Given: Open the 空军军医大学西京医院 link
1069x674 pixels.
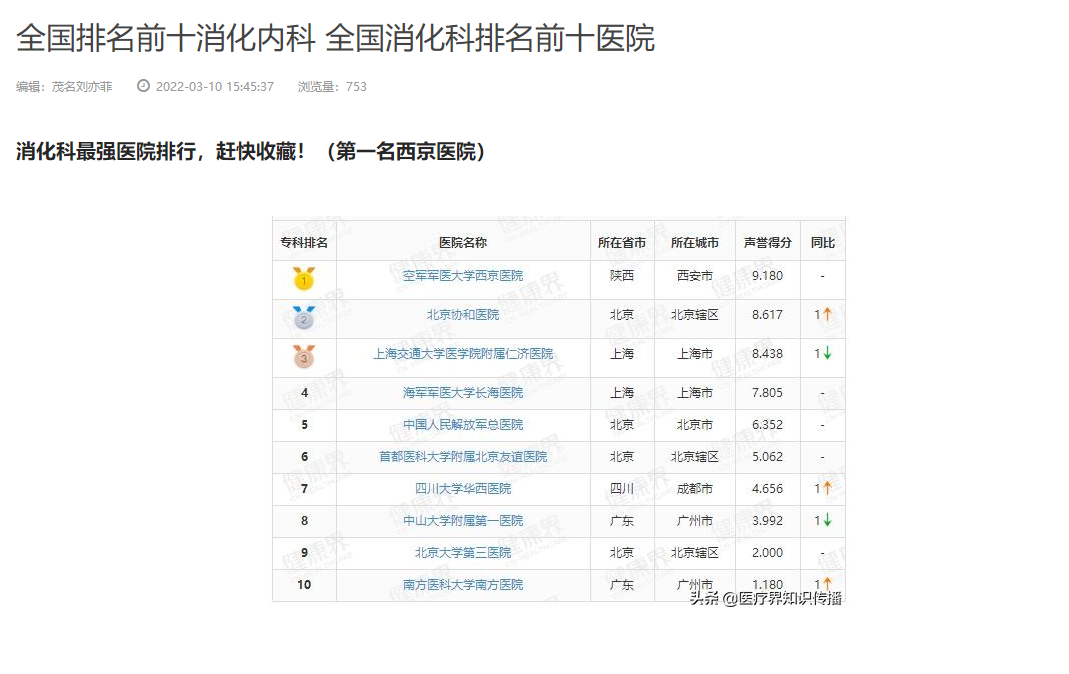Looking at the screenshot, I should click(463, 275).
